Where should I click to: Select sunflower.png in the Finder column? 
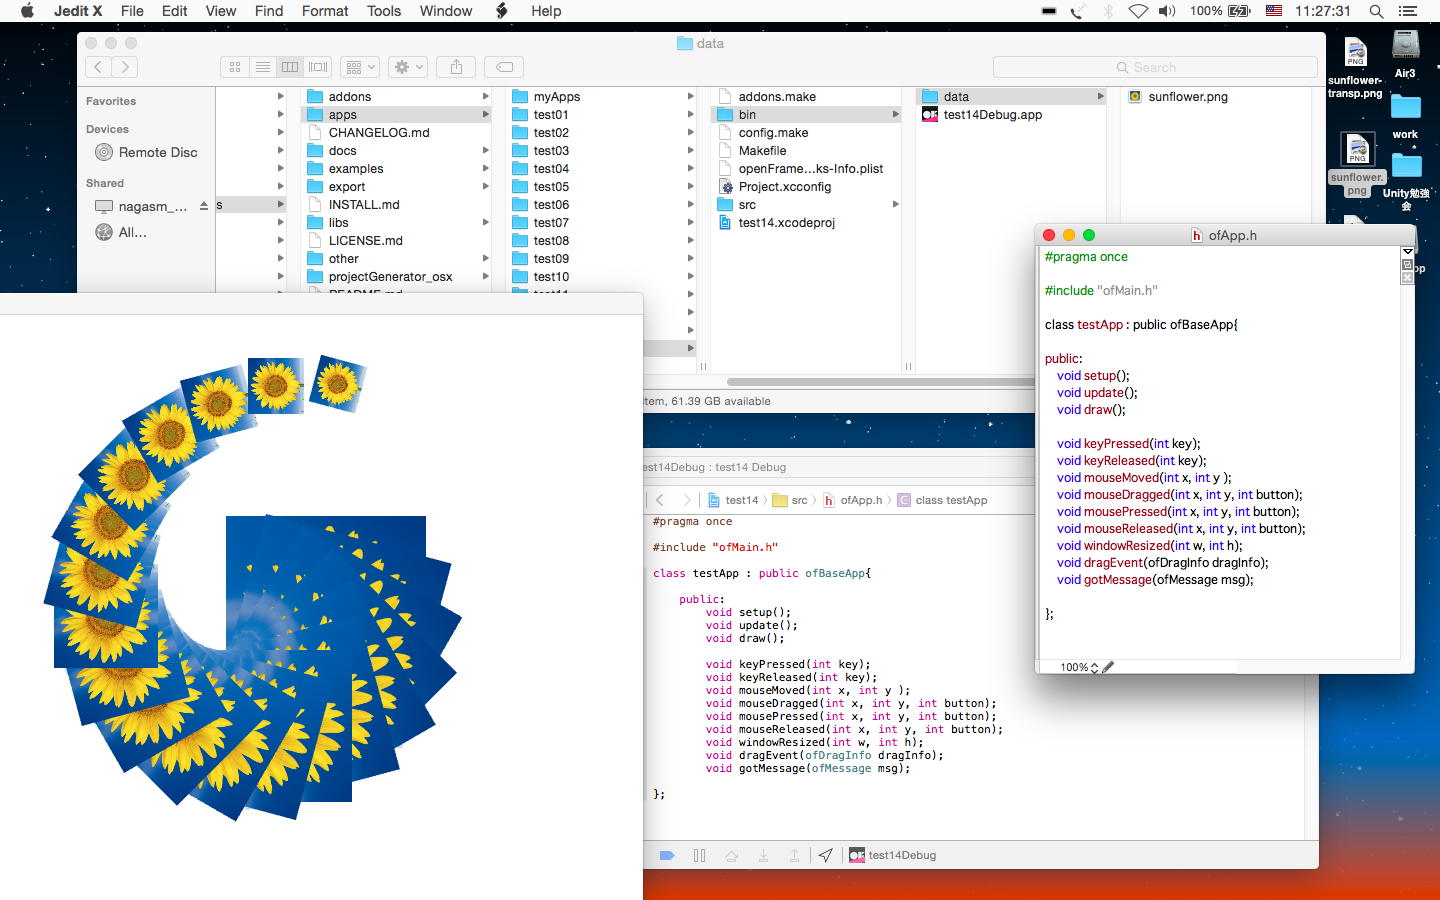point(1187,97)
